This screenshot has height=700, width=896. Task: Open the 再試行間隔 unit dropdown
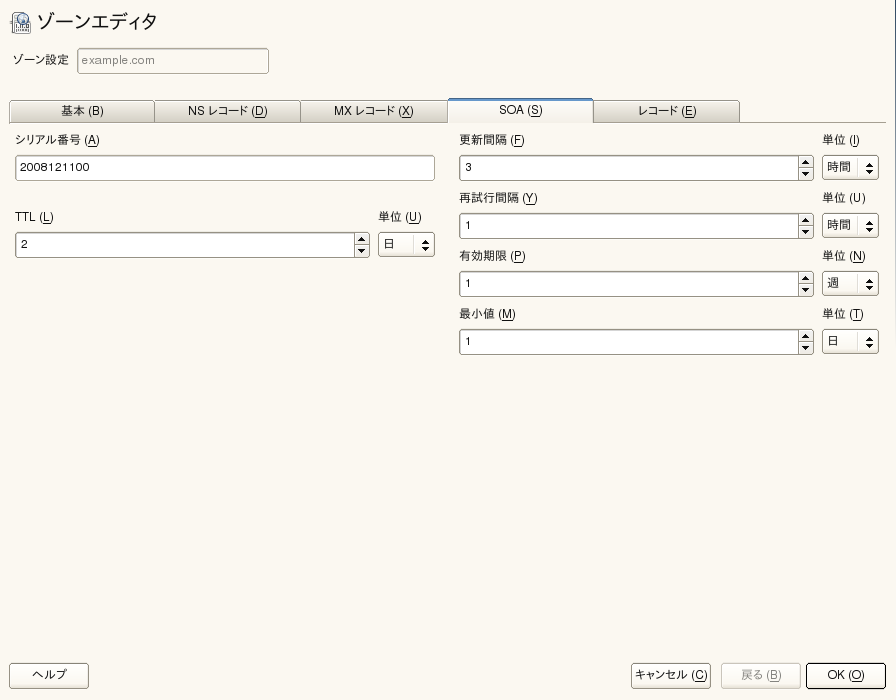(850, 226)
